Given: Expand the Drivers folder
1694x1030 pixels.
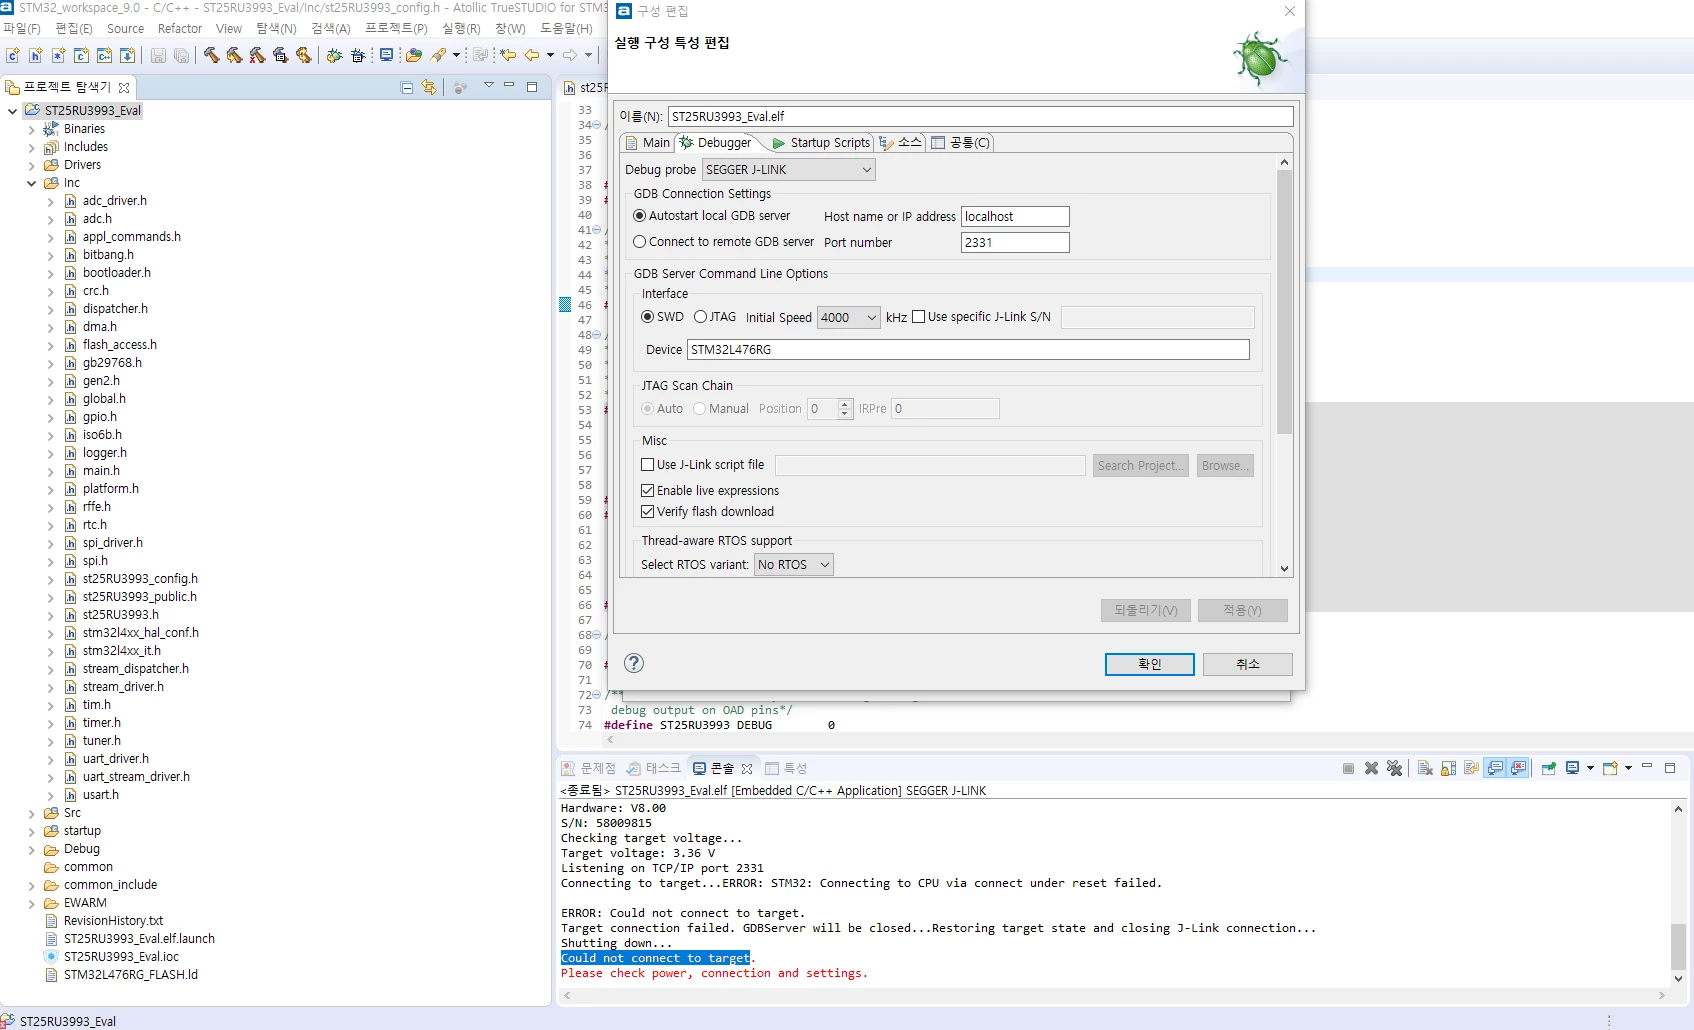Looking at the screenshot, I should (31, 165).
